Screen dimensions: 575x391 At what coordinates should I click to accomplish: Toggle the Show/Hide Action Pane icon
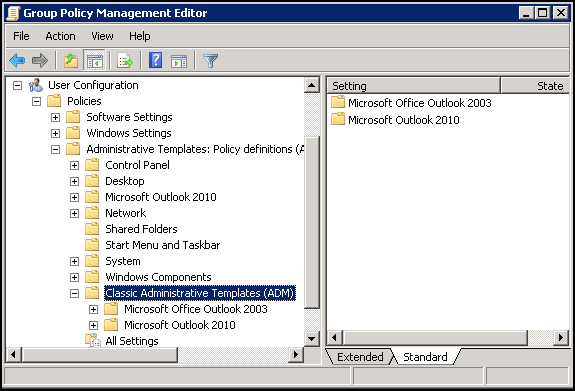coord(179,60)
